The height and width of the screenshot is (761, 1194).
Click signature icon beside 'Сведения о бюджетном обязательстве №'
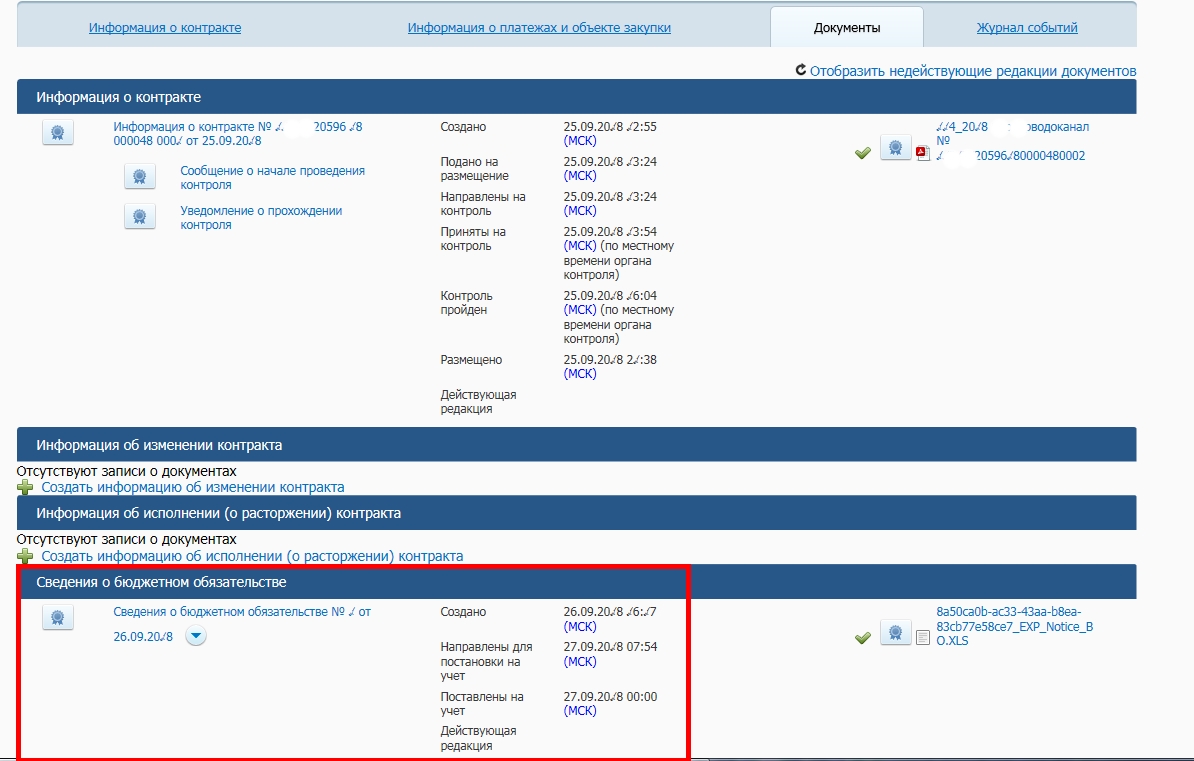[x=58, y=618]
